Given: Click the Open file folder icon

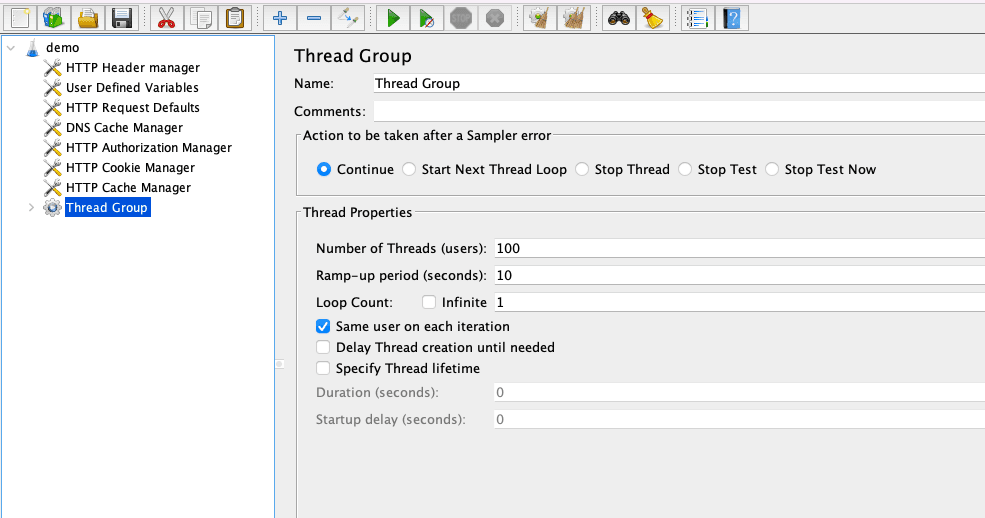Looking at the screenshot, I should (x=87, y=18).
